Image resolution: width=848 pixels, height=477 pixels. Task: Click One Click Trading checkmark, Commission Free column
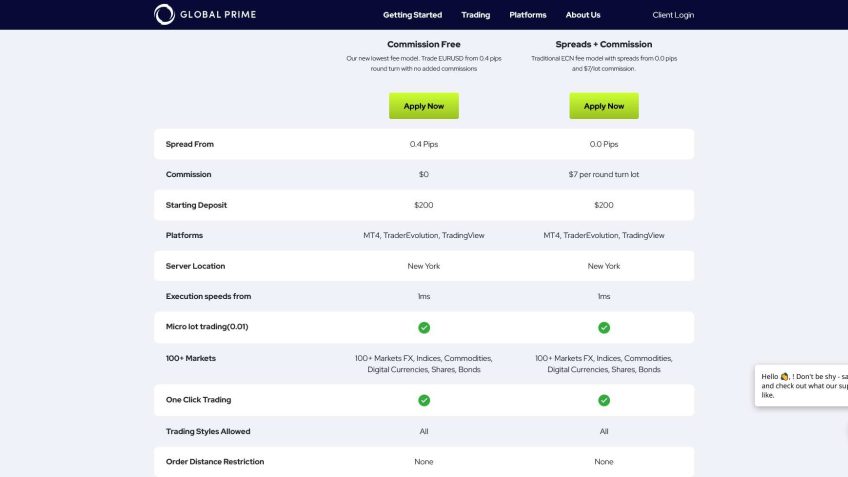424,400
